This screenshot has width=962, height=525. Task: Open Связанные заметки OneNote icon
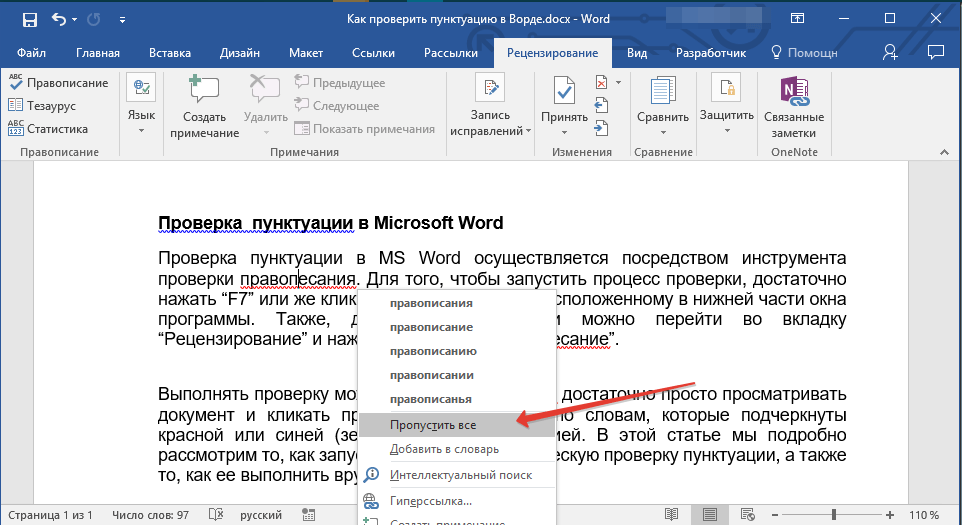point(793,91)
